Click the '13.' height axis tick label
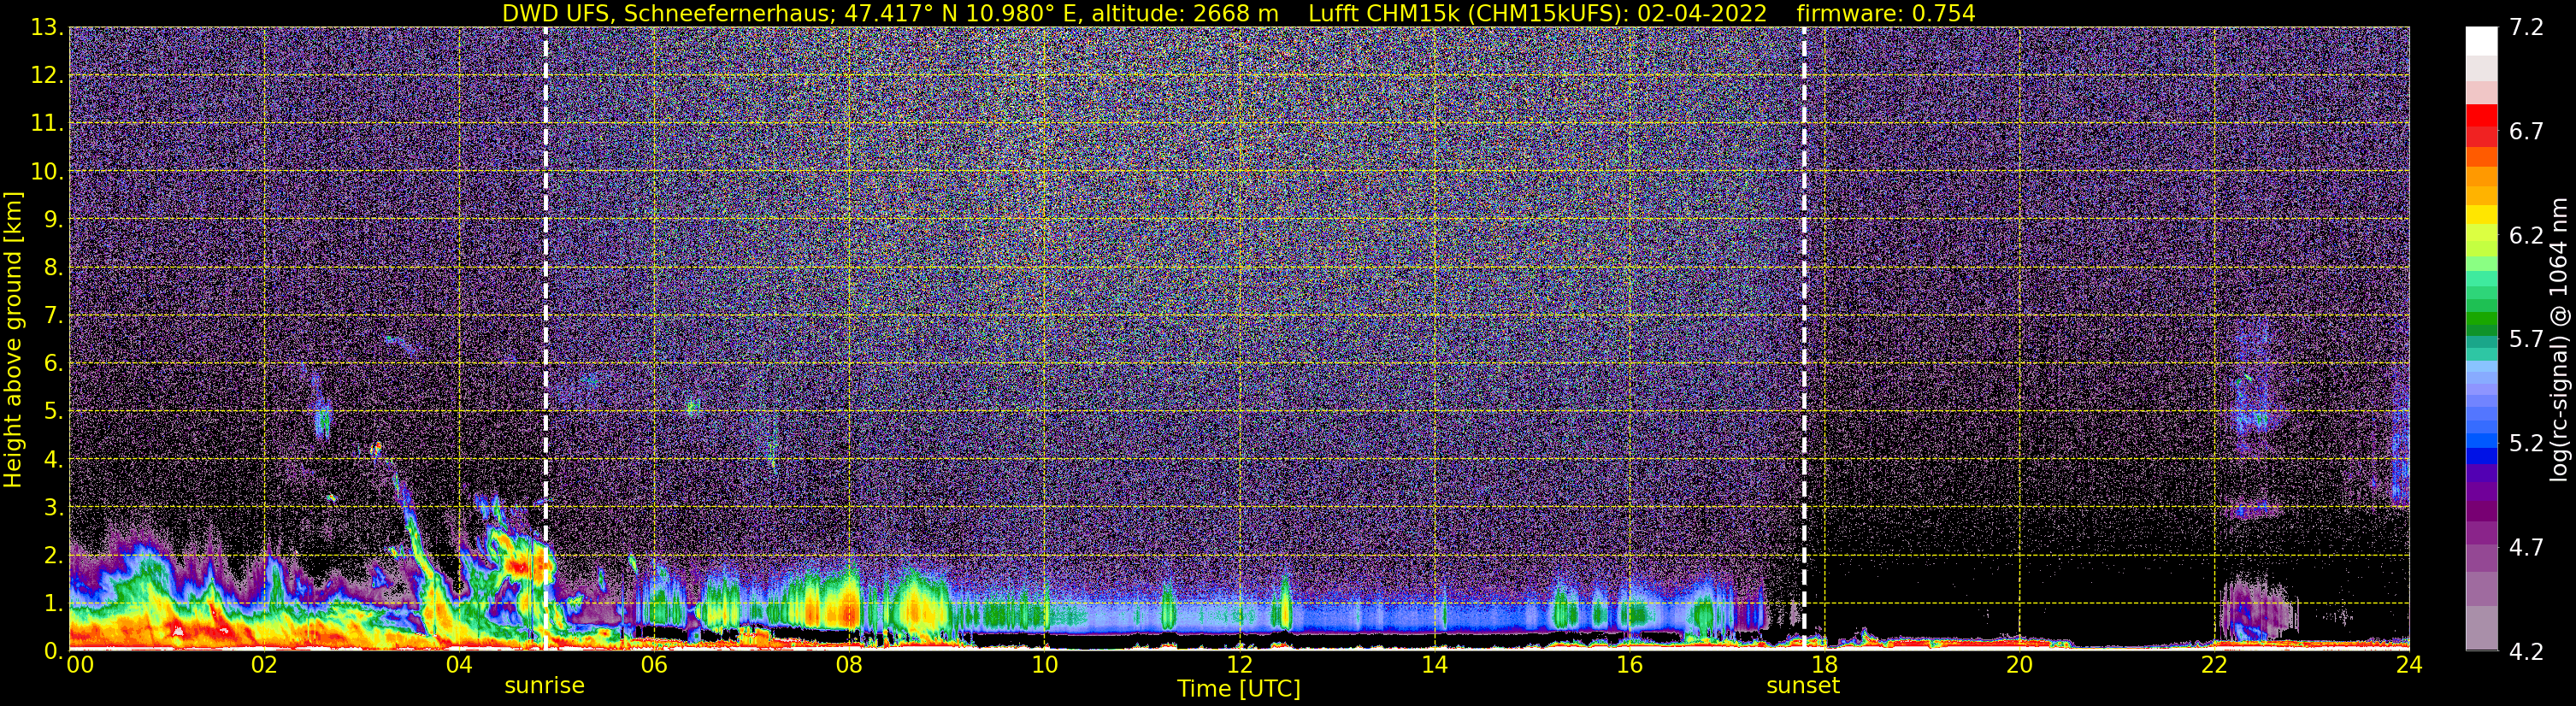This screenshot has height=706, width=2576. coord(47,27)
